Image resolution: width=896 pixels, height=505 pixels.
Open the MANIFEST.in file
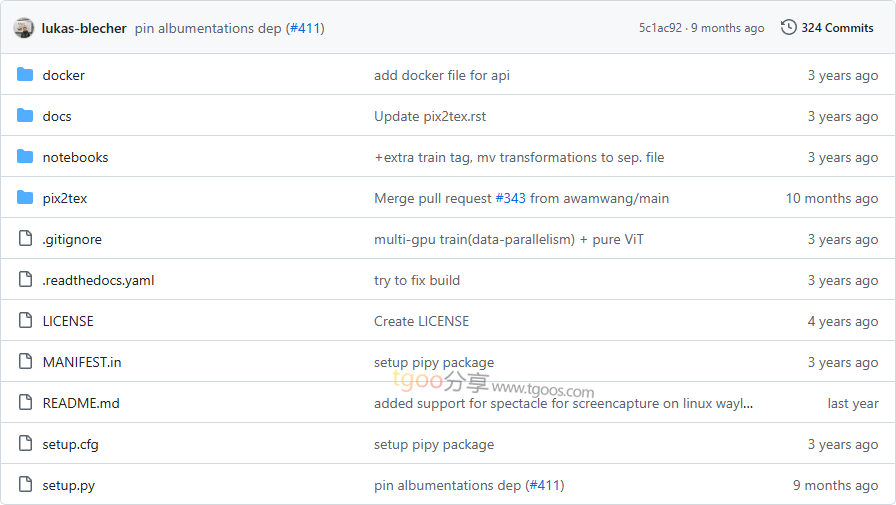[x=82, y=362]
